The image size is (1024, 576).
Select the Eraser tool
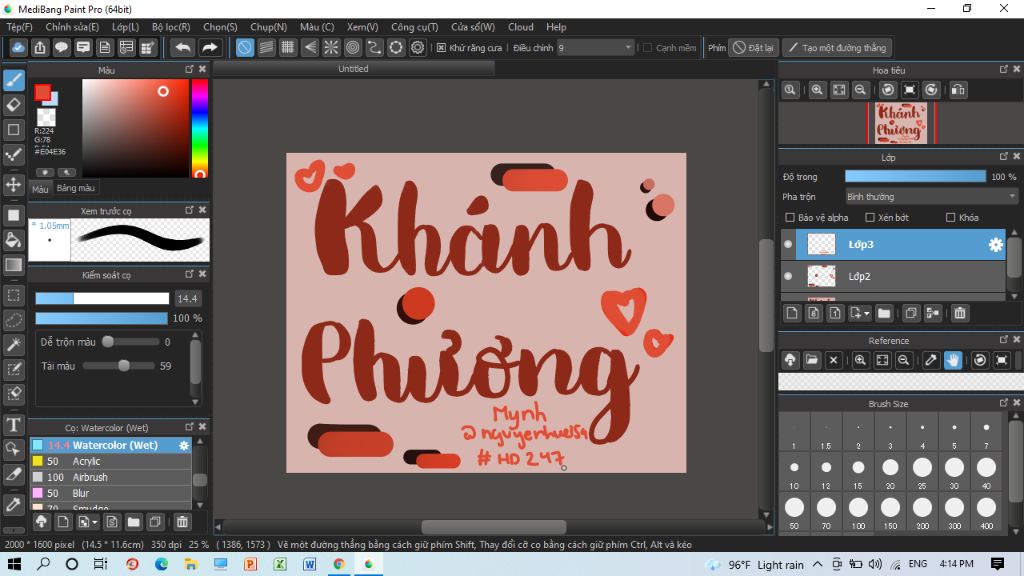[14, 104]
